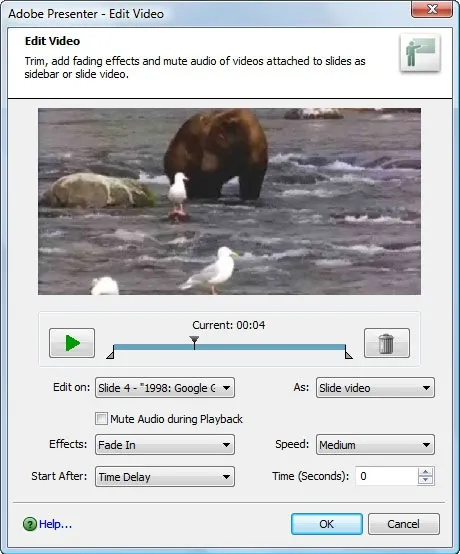The image size is (460, 554).
Task: Open the Speed Medium dropdown
Action: [x=375, y=445]
